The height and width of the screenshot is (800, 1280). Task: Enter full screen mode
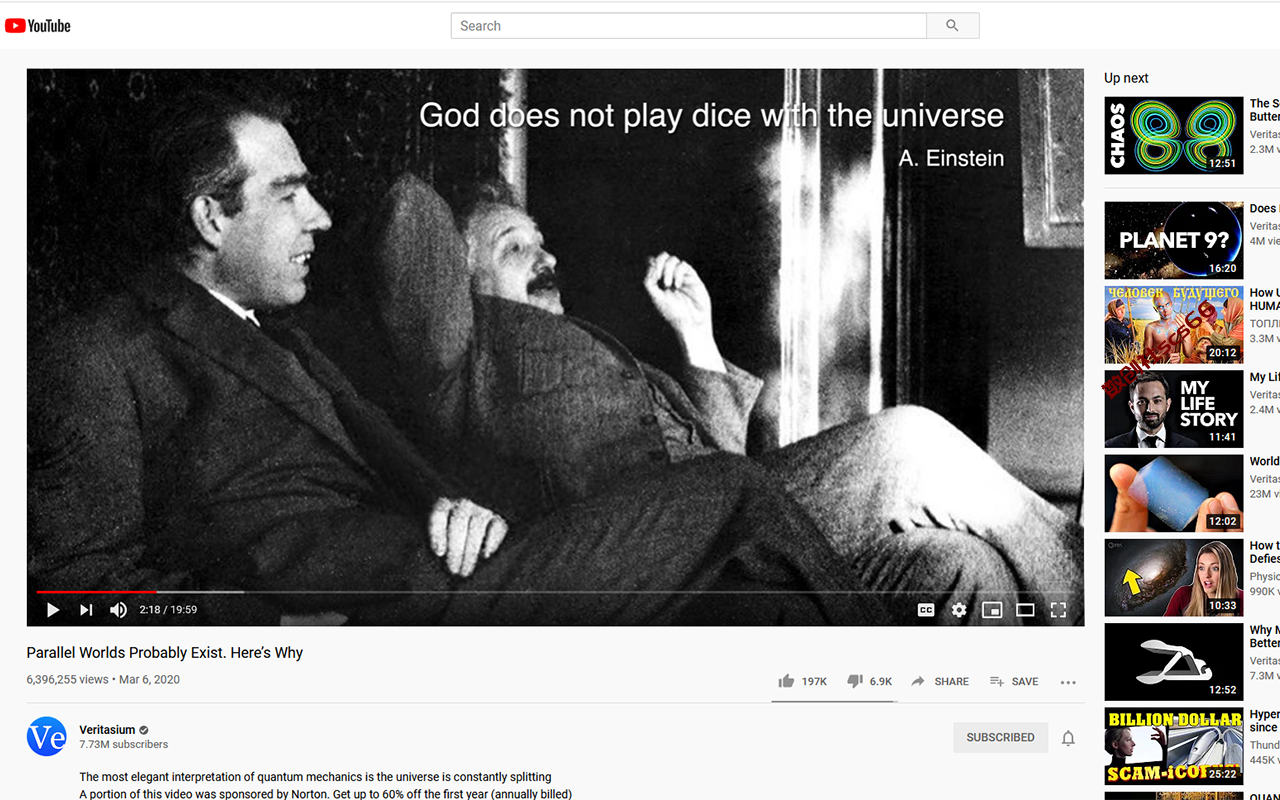pos(1058,610)
